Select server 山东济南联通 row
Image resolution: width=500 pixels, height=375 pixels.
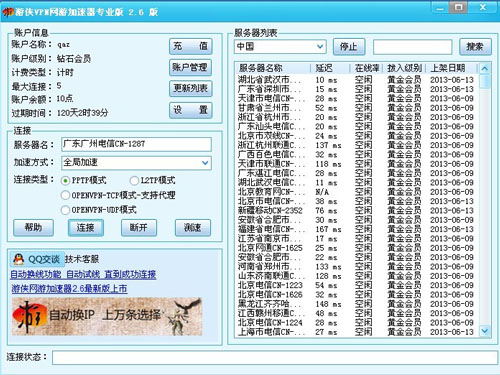tap(357, 276)
